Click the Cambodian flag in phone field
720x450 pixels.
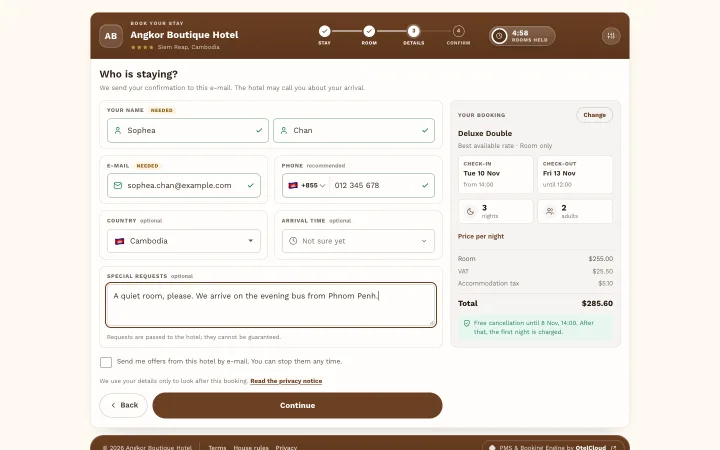pyautogui.click(x=292, y=186)
